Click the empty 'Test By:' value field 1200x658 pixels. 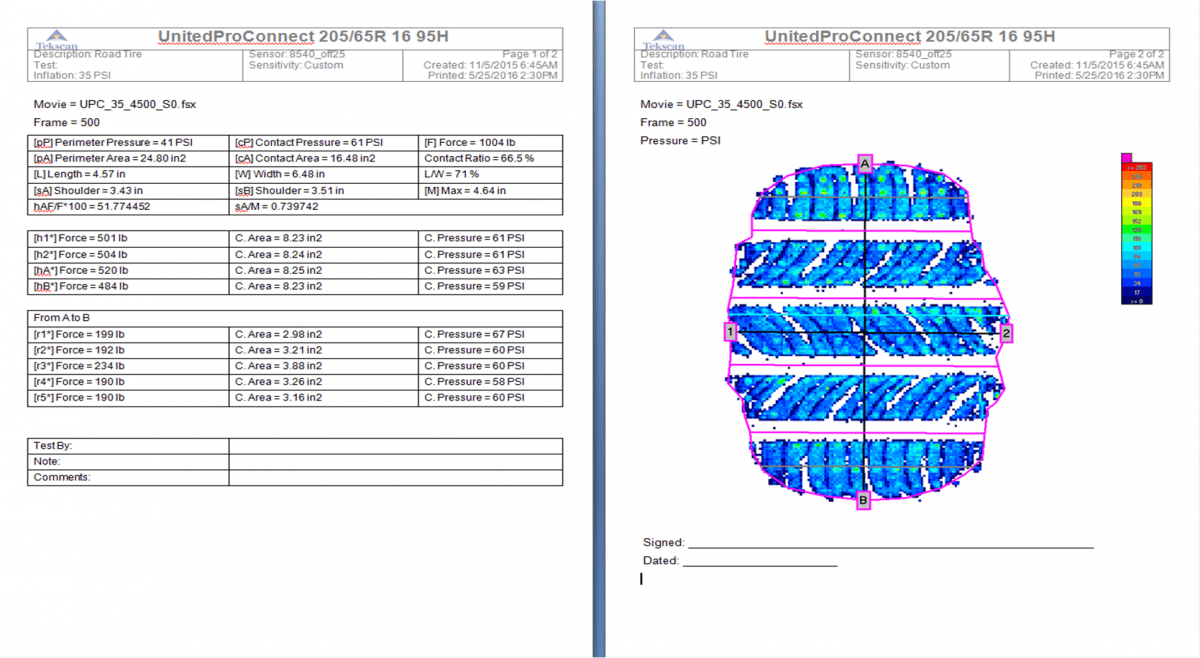tap(396, 446)
